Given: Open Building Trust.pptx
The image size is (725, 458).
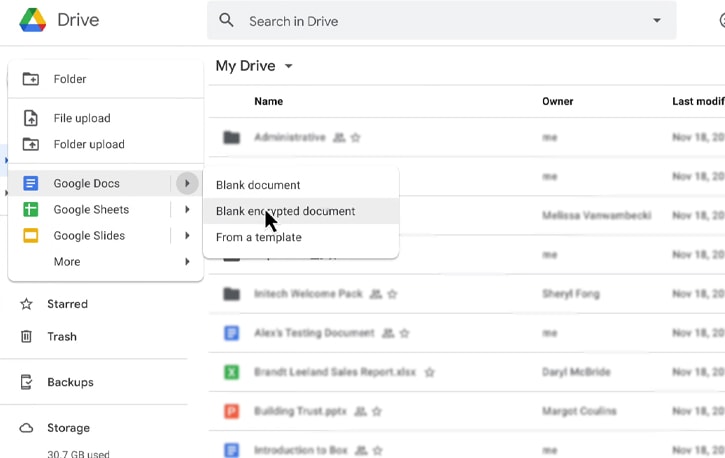Looking at the screenshot, I should (x=300, y=411).
